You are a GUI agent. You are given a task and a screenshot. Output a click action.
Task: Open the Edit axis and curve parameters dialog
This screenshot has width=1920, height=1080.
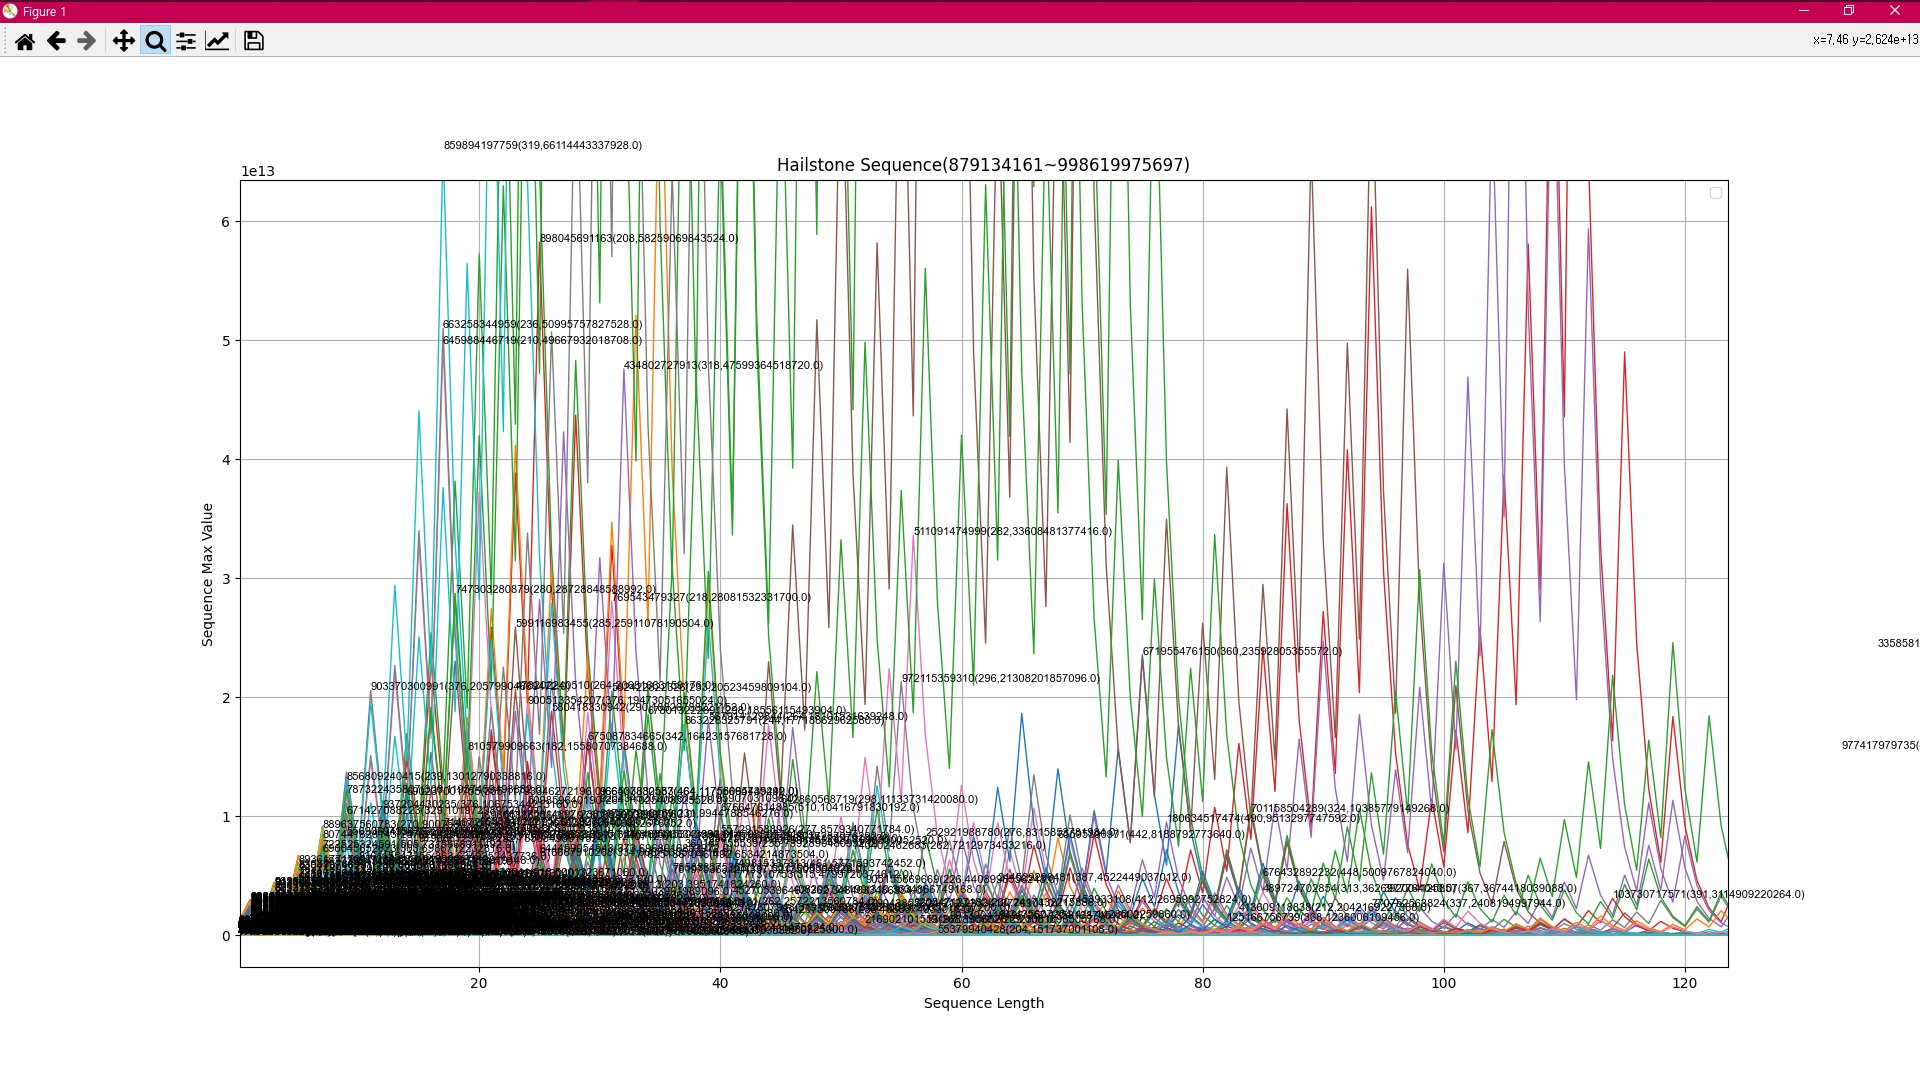tap(217, 41)
